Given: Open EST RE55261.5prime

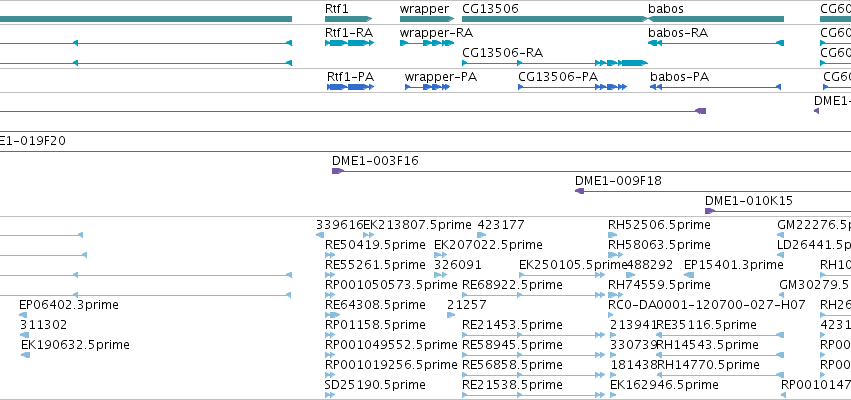Looking at the screenshot, I should [375, 265].
